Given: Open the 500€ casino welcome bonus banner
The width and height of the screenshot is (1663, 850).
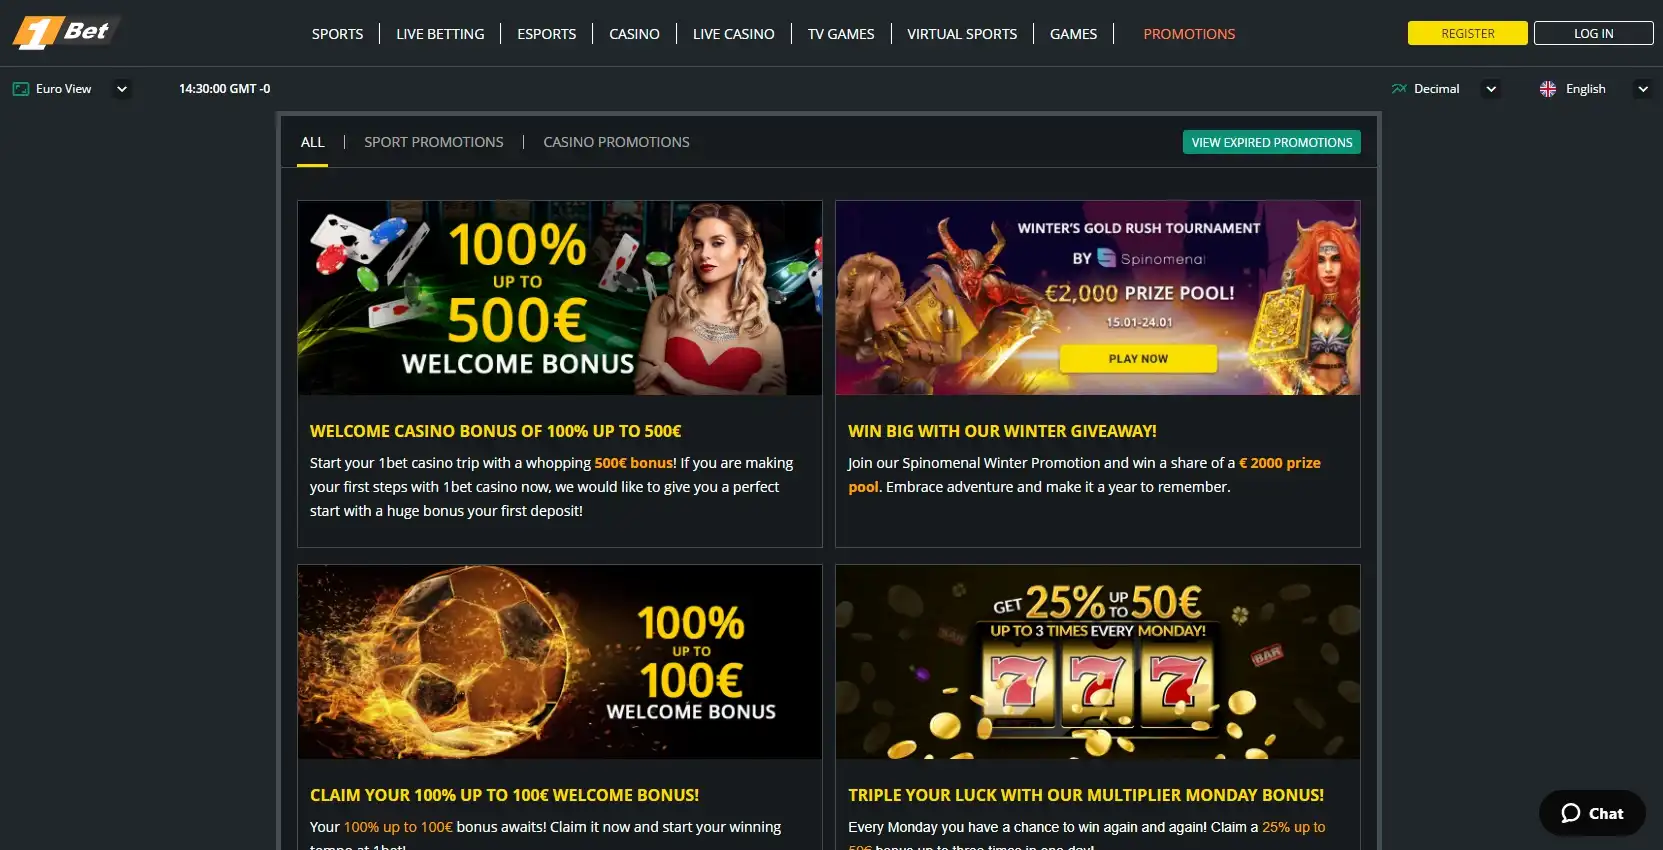Looking at the screenshot, I should click(x=560, y=298).
